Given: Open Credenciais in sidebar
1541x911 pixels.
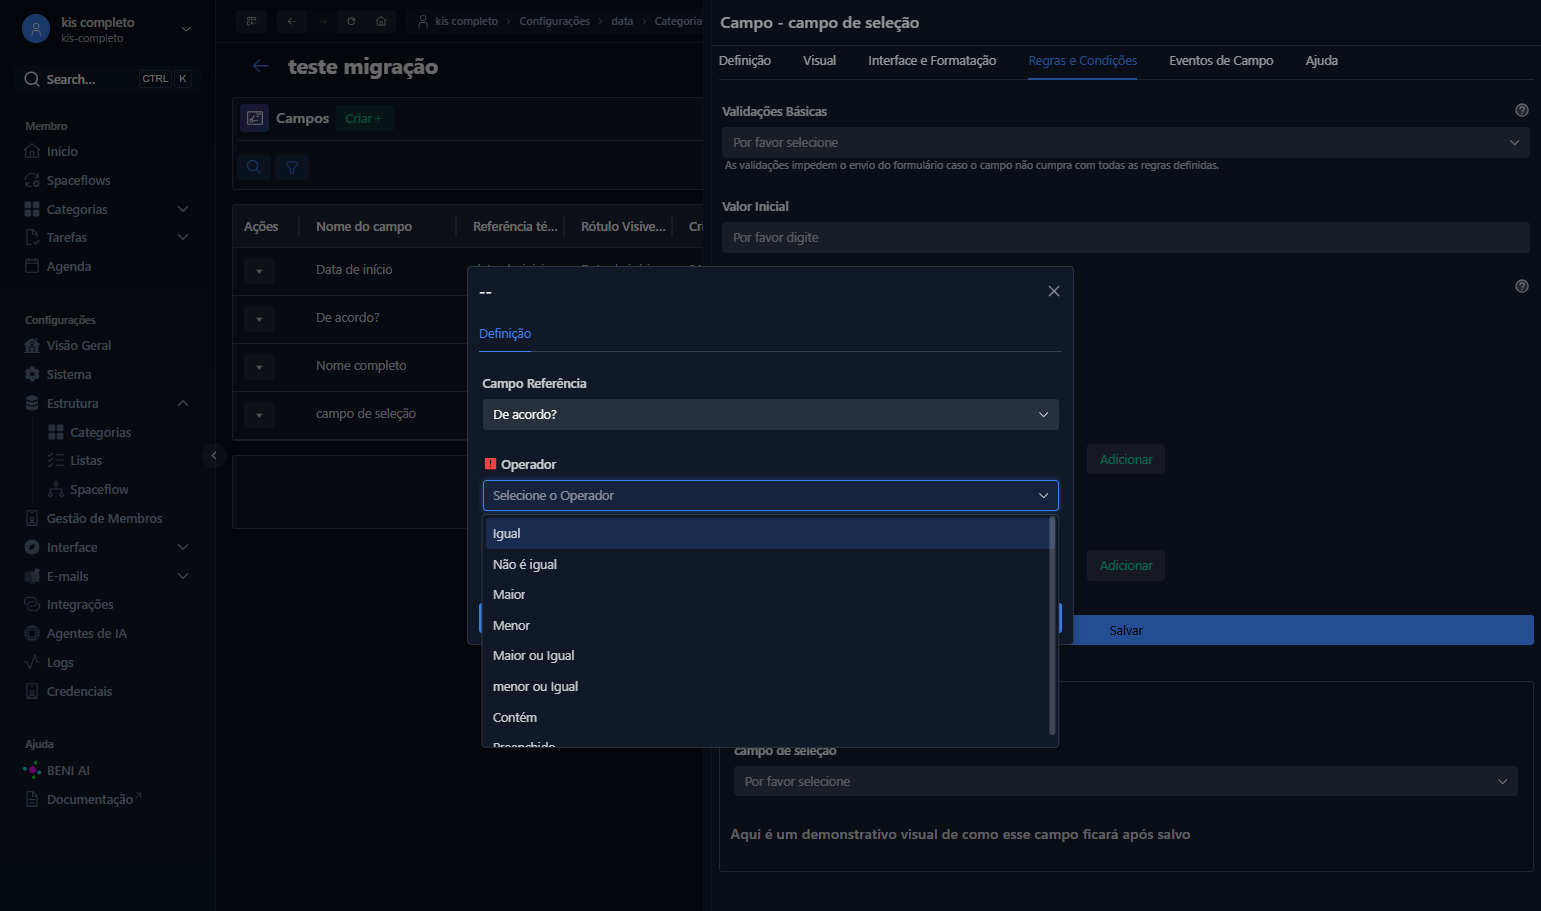Looking at the screenshot, I should [x=79, y=691].
